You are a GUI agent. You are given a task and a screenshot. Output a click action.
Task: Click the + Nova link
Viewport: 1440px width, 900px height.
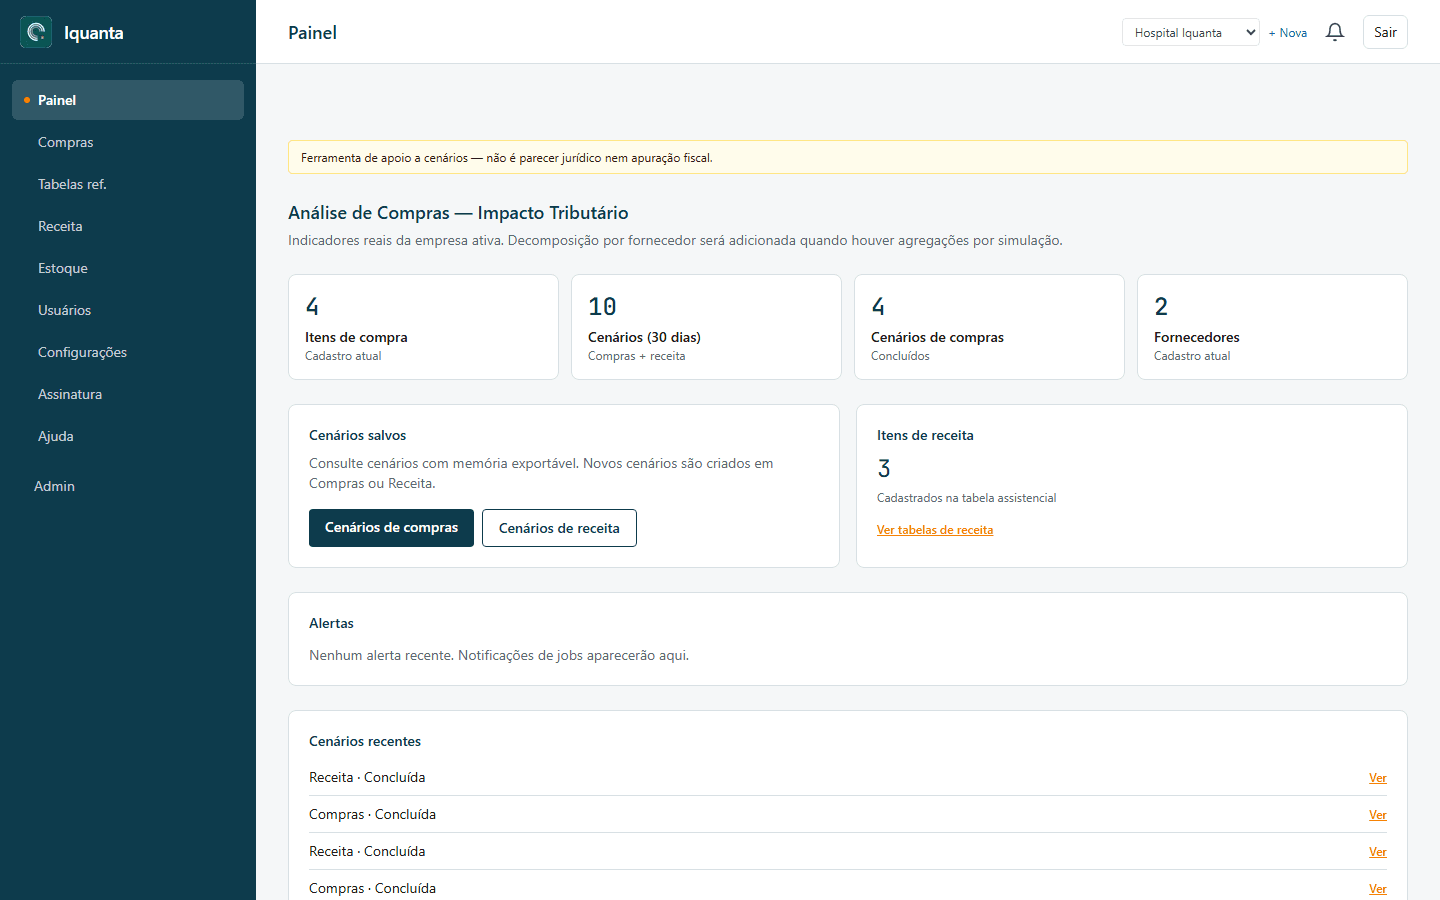pyautogui.click(x=1288, y=33)
